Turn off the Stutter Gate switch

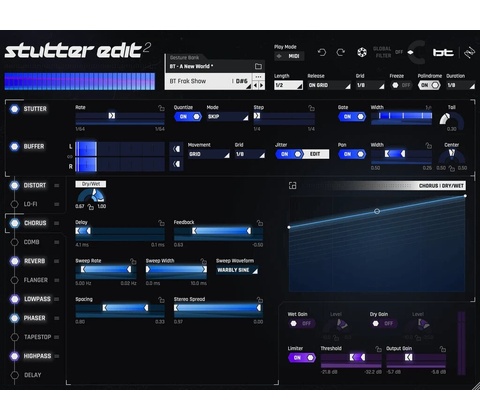352,117
